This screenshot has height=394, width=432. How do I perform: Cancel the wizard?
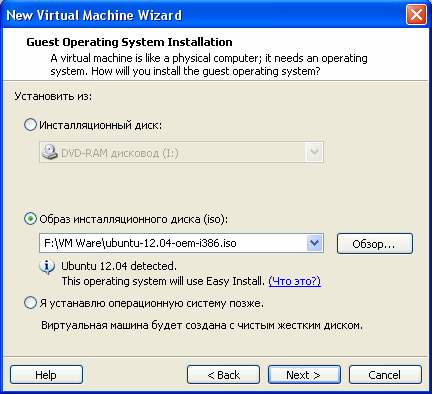coord(385,375)
